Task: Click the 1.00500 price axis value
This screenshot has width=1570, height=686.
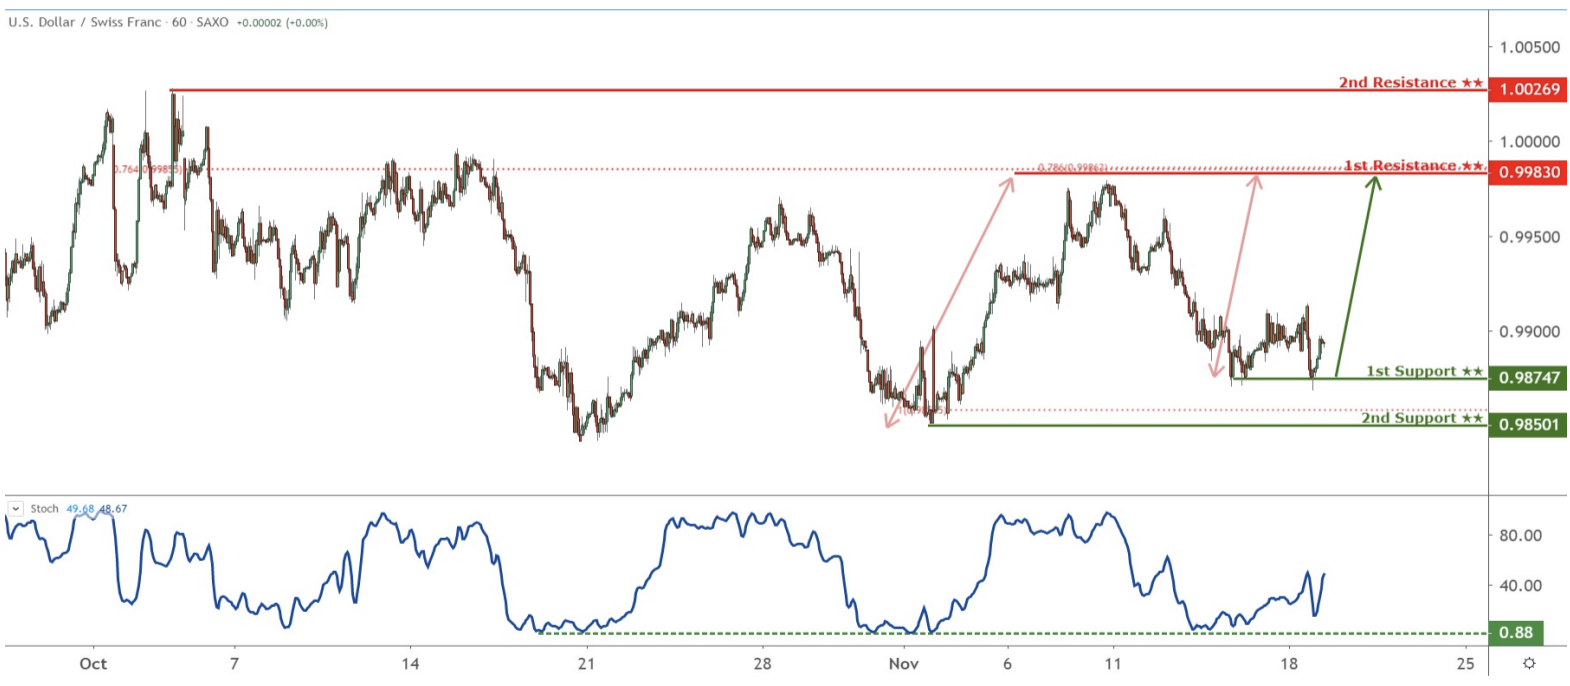Action: point(1529,47)
